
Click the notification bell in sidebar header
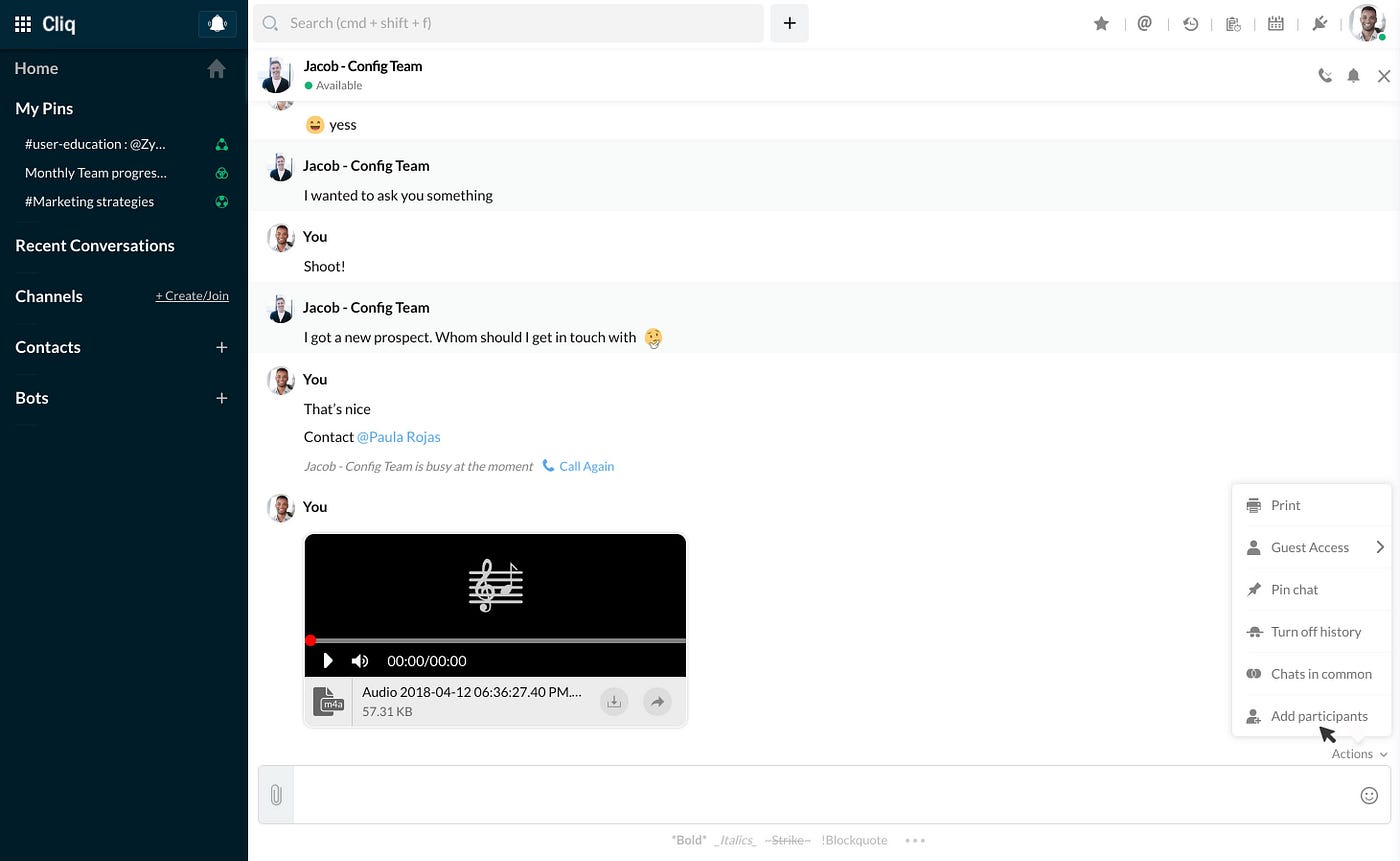tap(217, 24)
